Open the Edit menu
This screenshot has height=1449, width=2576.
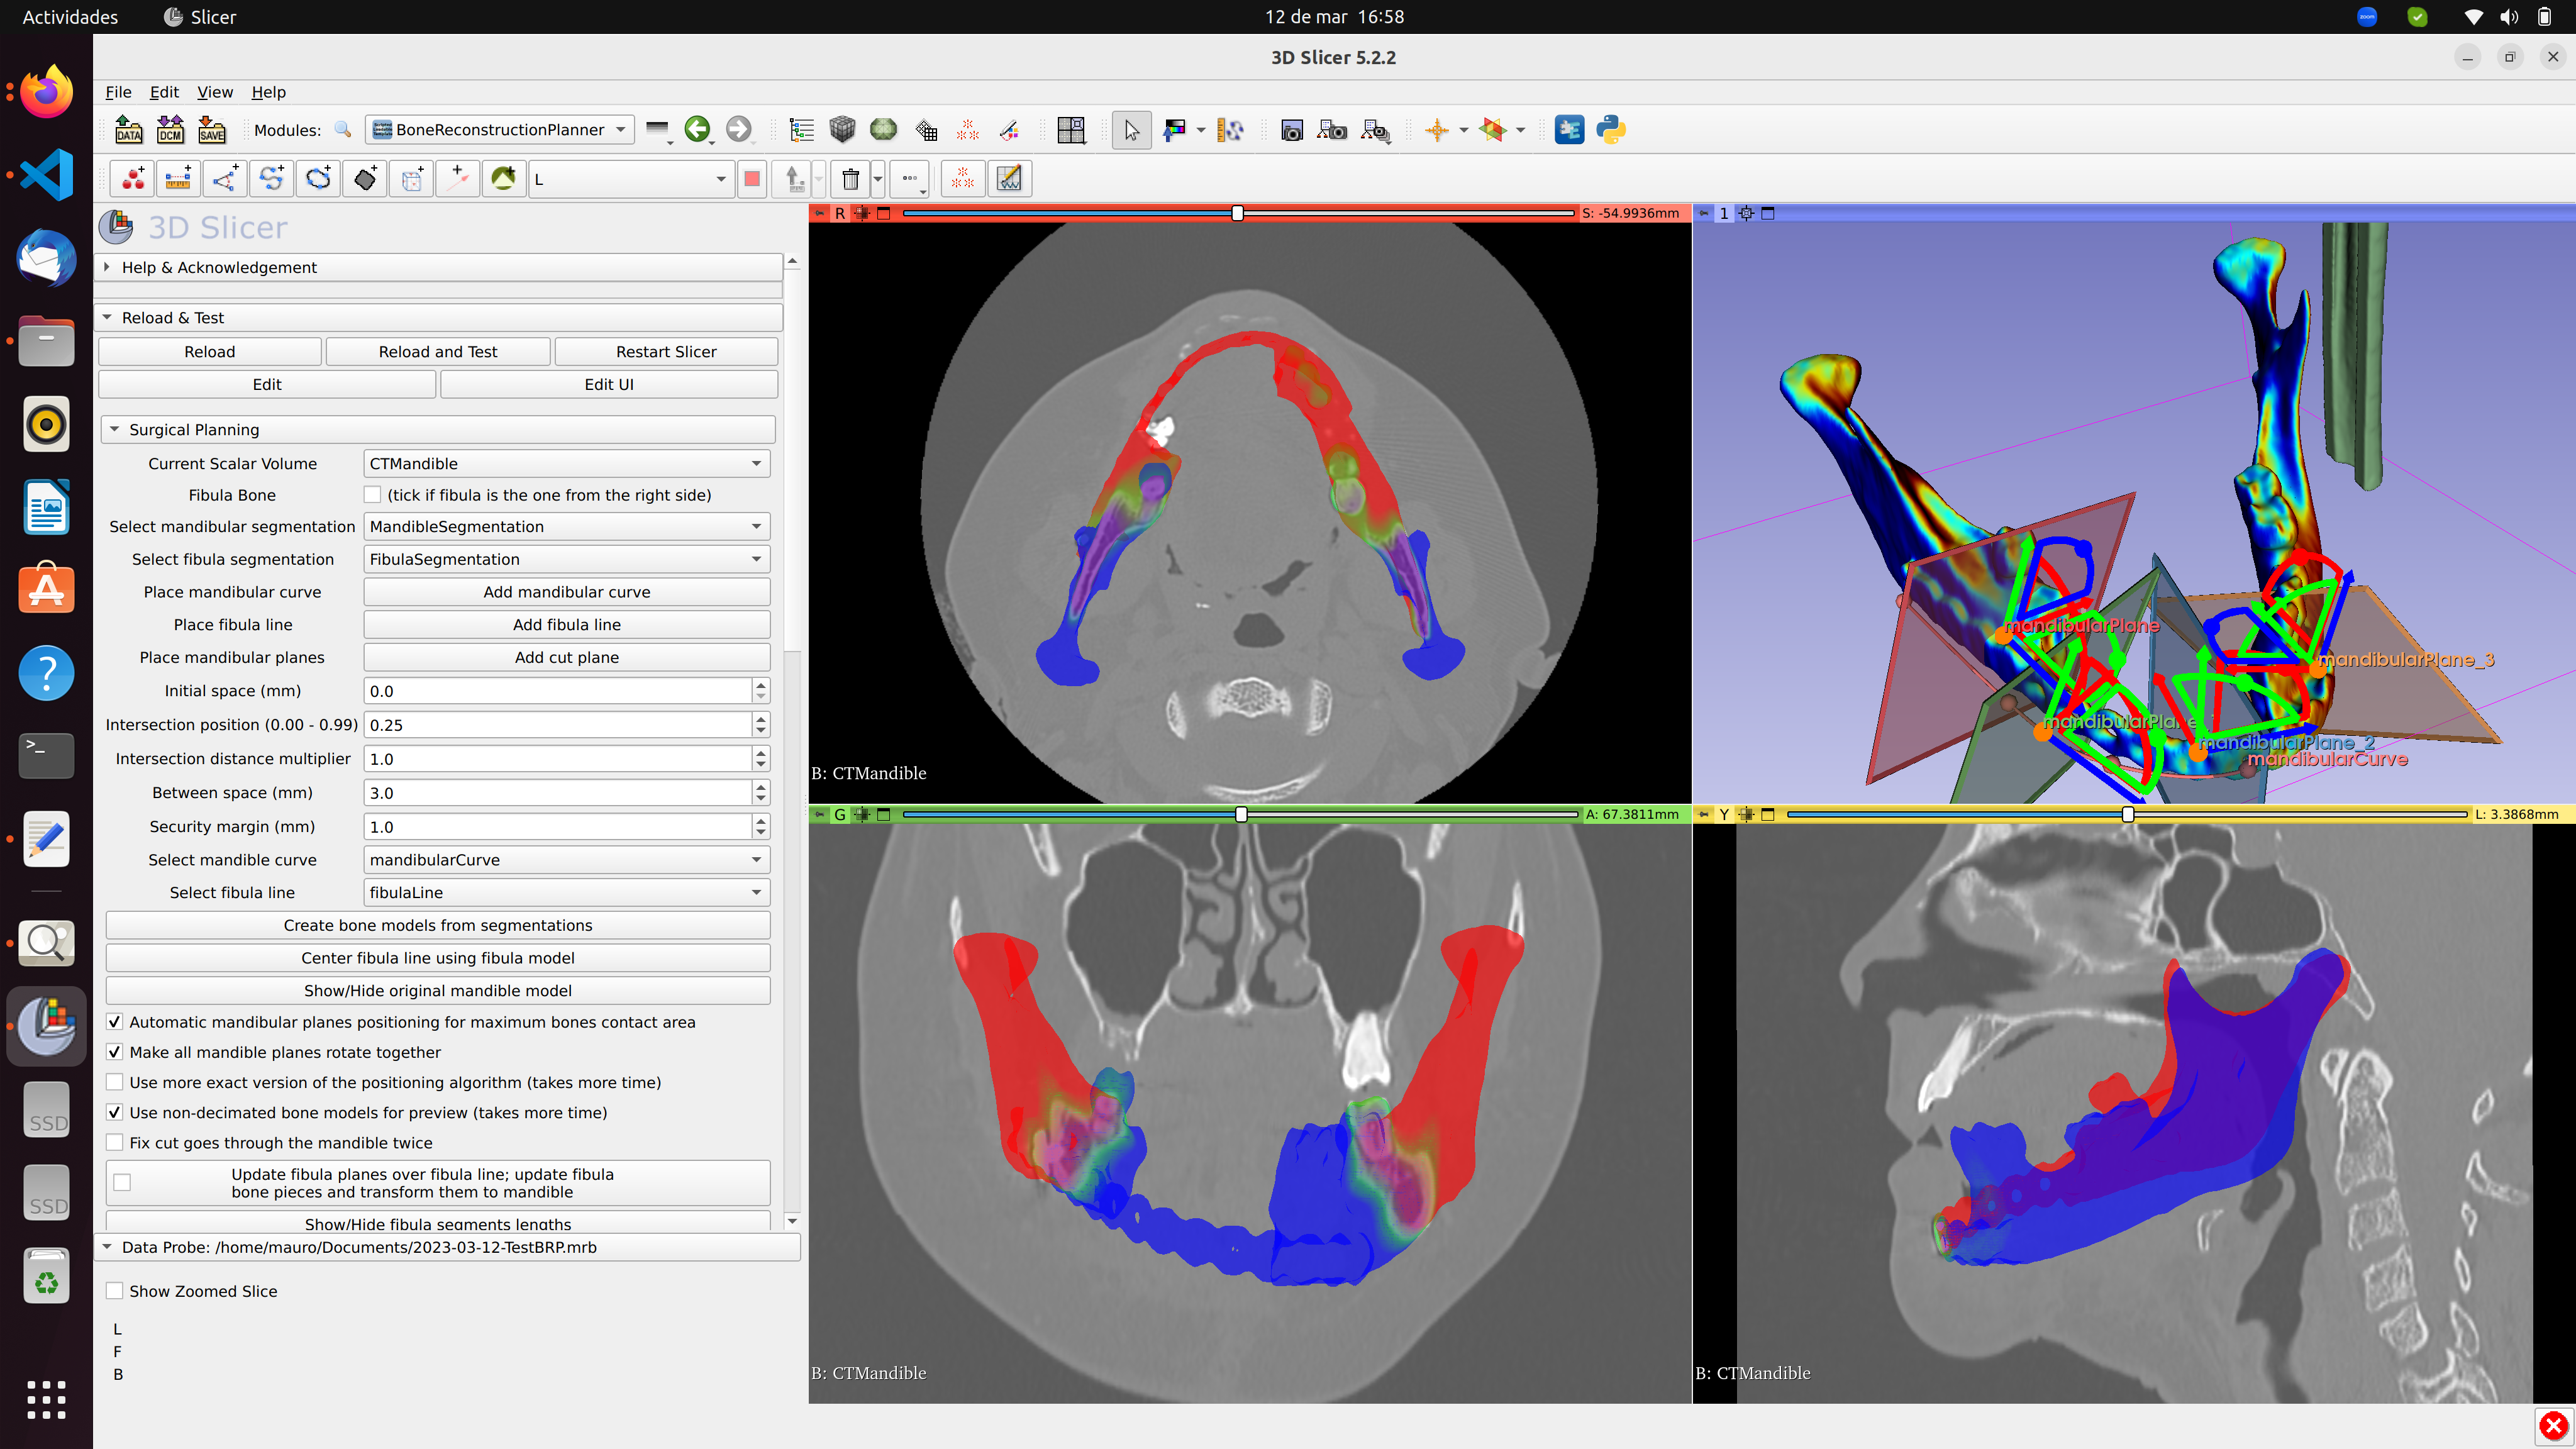point(163,92)
